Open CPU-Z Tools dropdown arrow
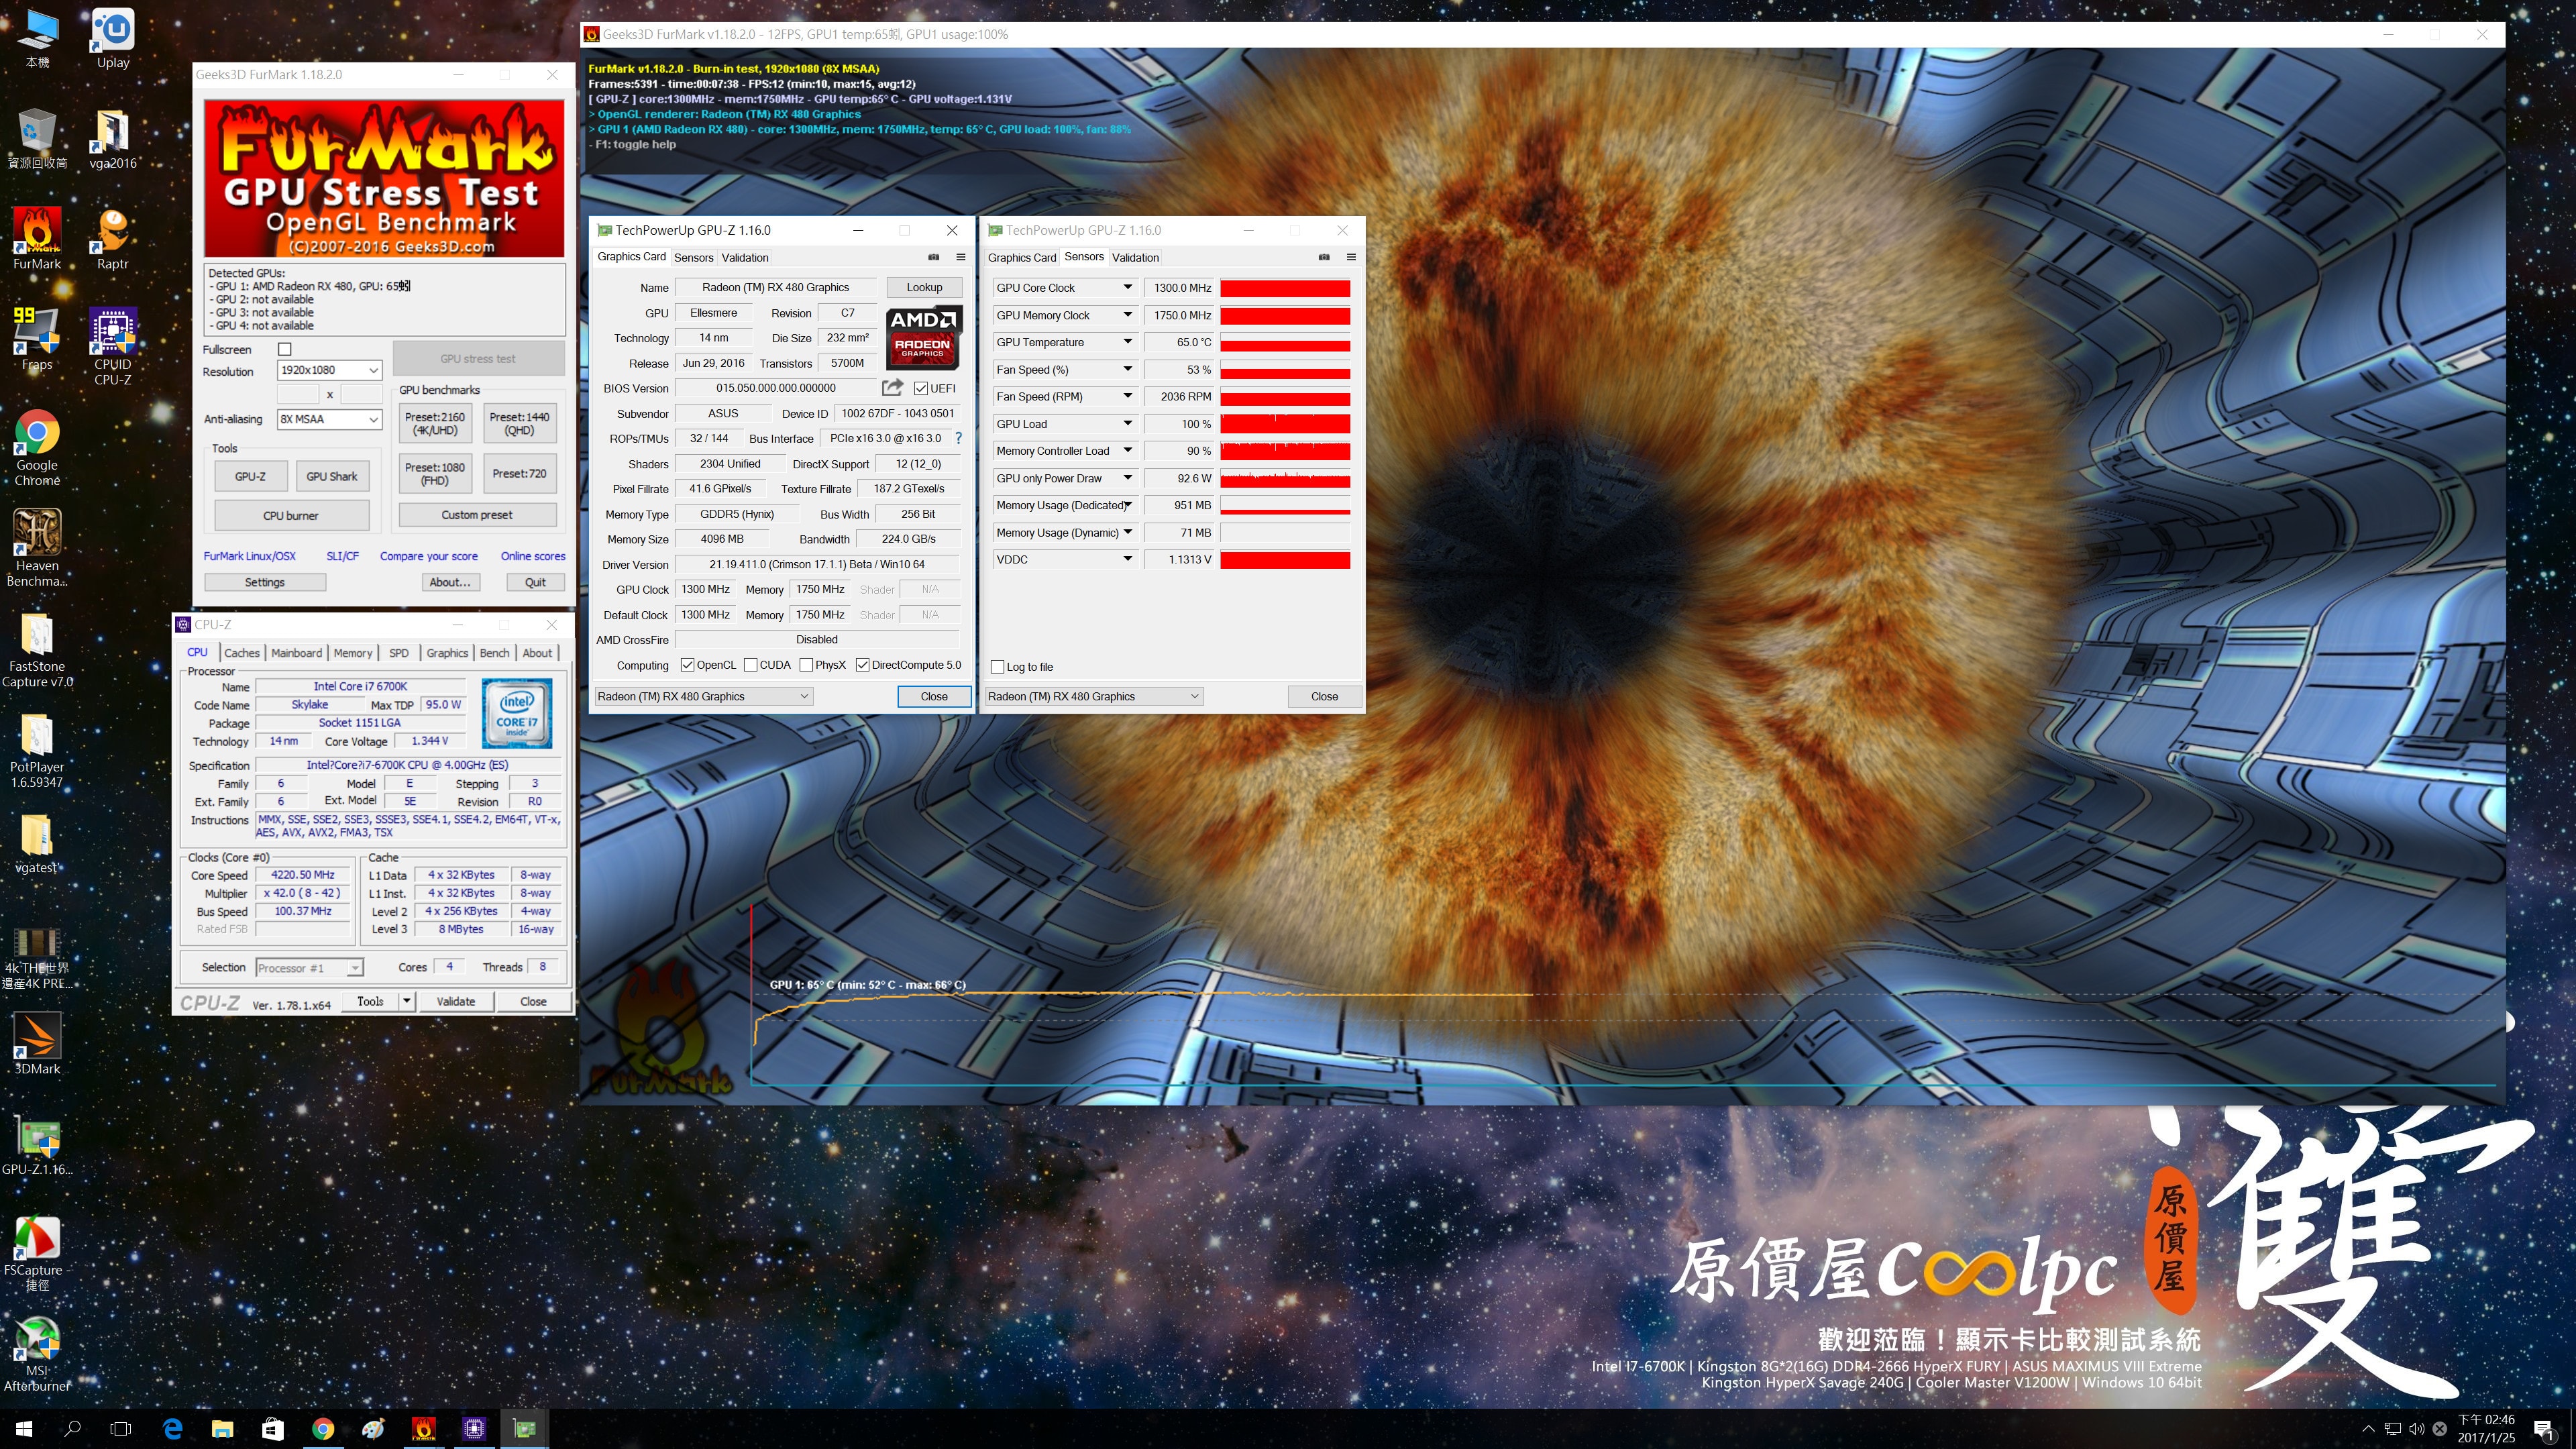 [406, 1001]
